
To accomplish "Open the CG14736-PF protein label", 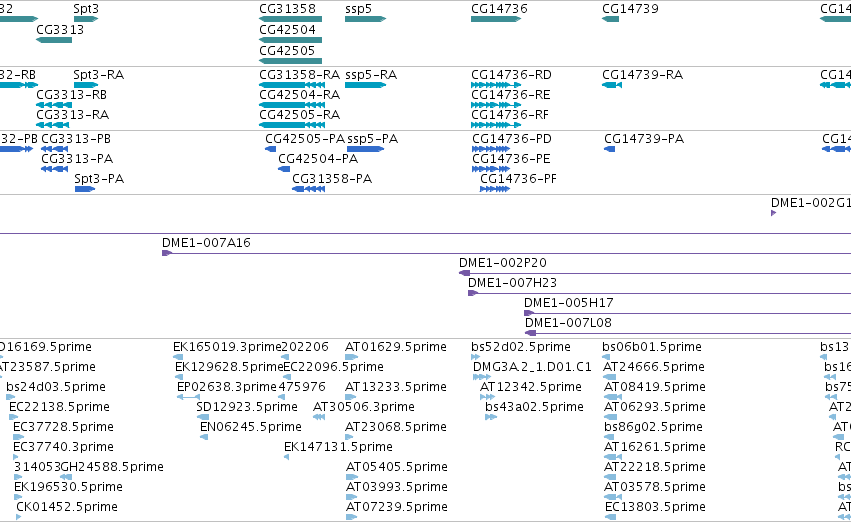I will [x=518, y=179].
